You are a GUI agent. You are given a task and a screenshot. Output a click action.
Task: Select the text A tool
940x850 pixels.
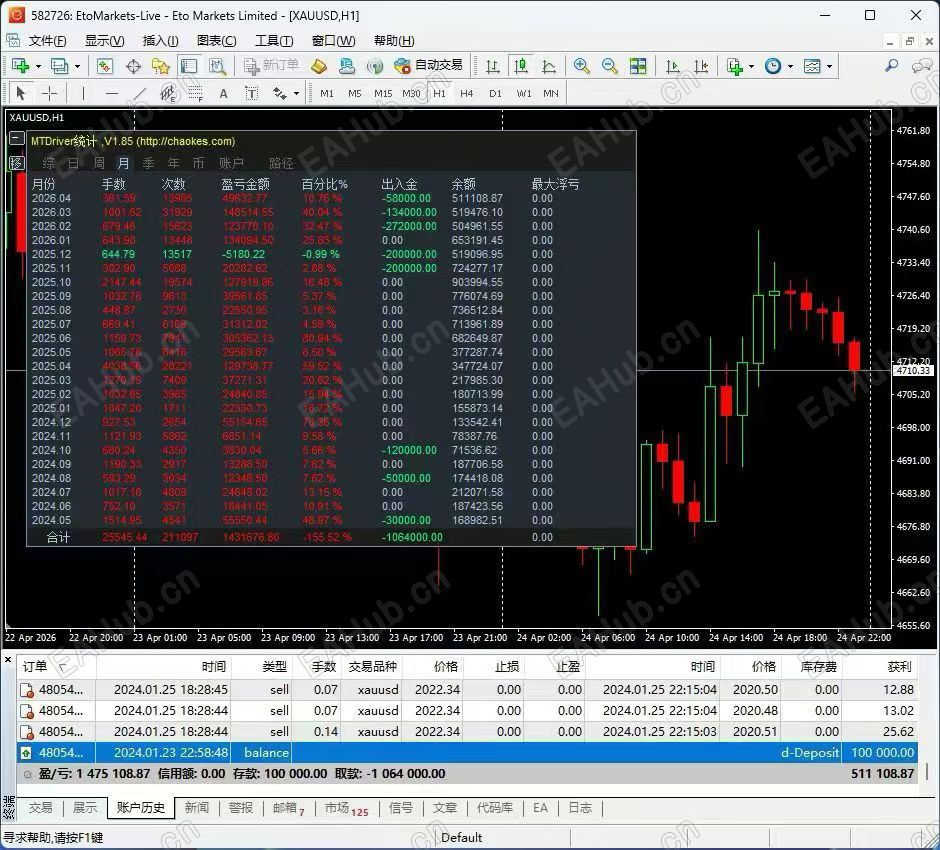click(224, 93)
